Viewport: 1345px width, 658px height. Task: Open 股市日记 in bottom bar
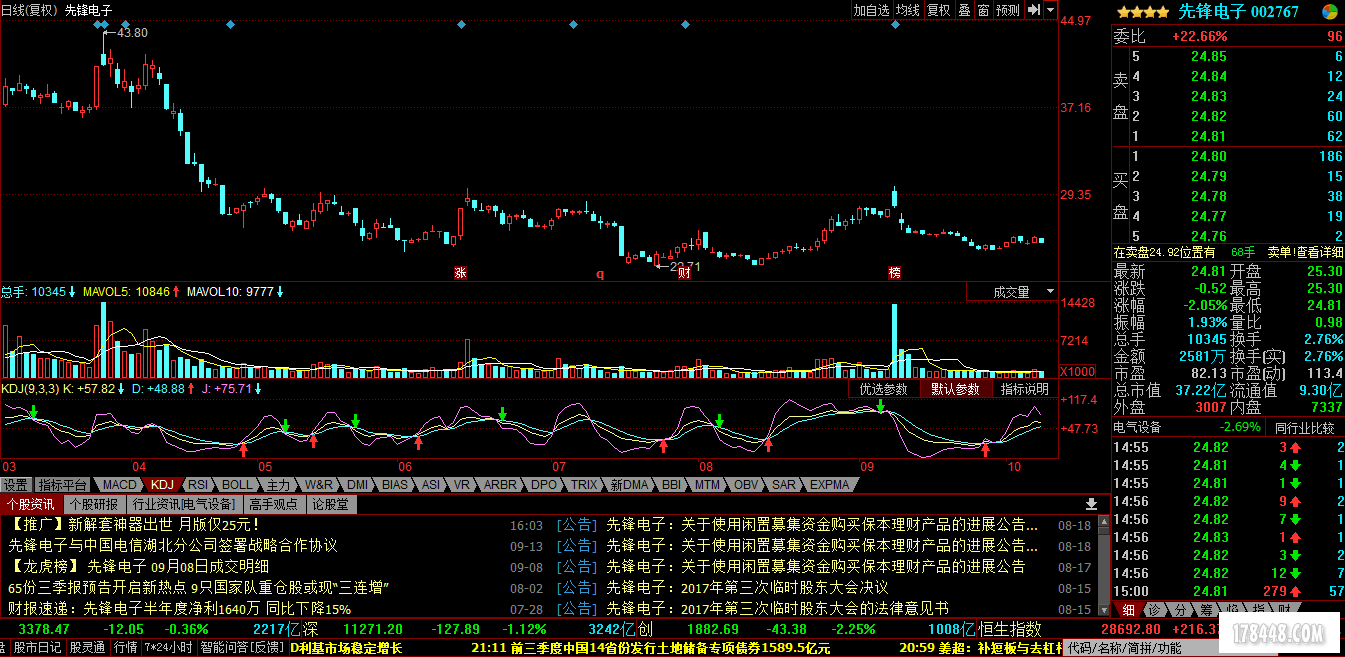(37, 648)
